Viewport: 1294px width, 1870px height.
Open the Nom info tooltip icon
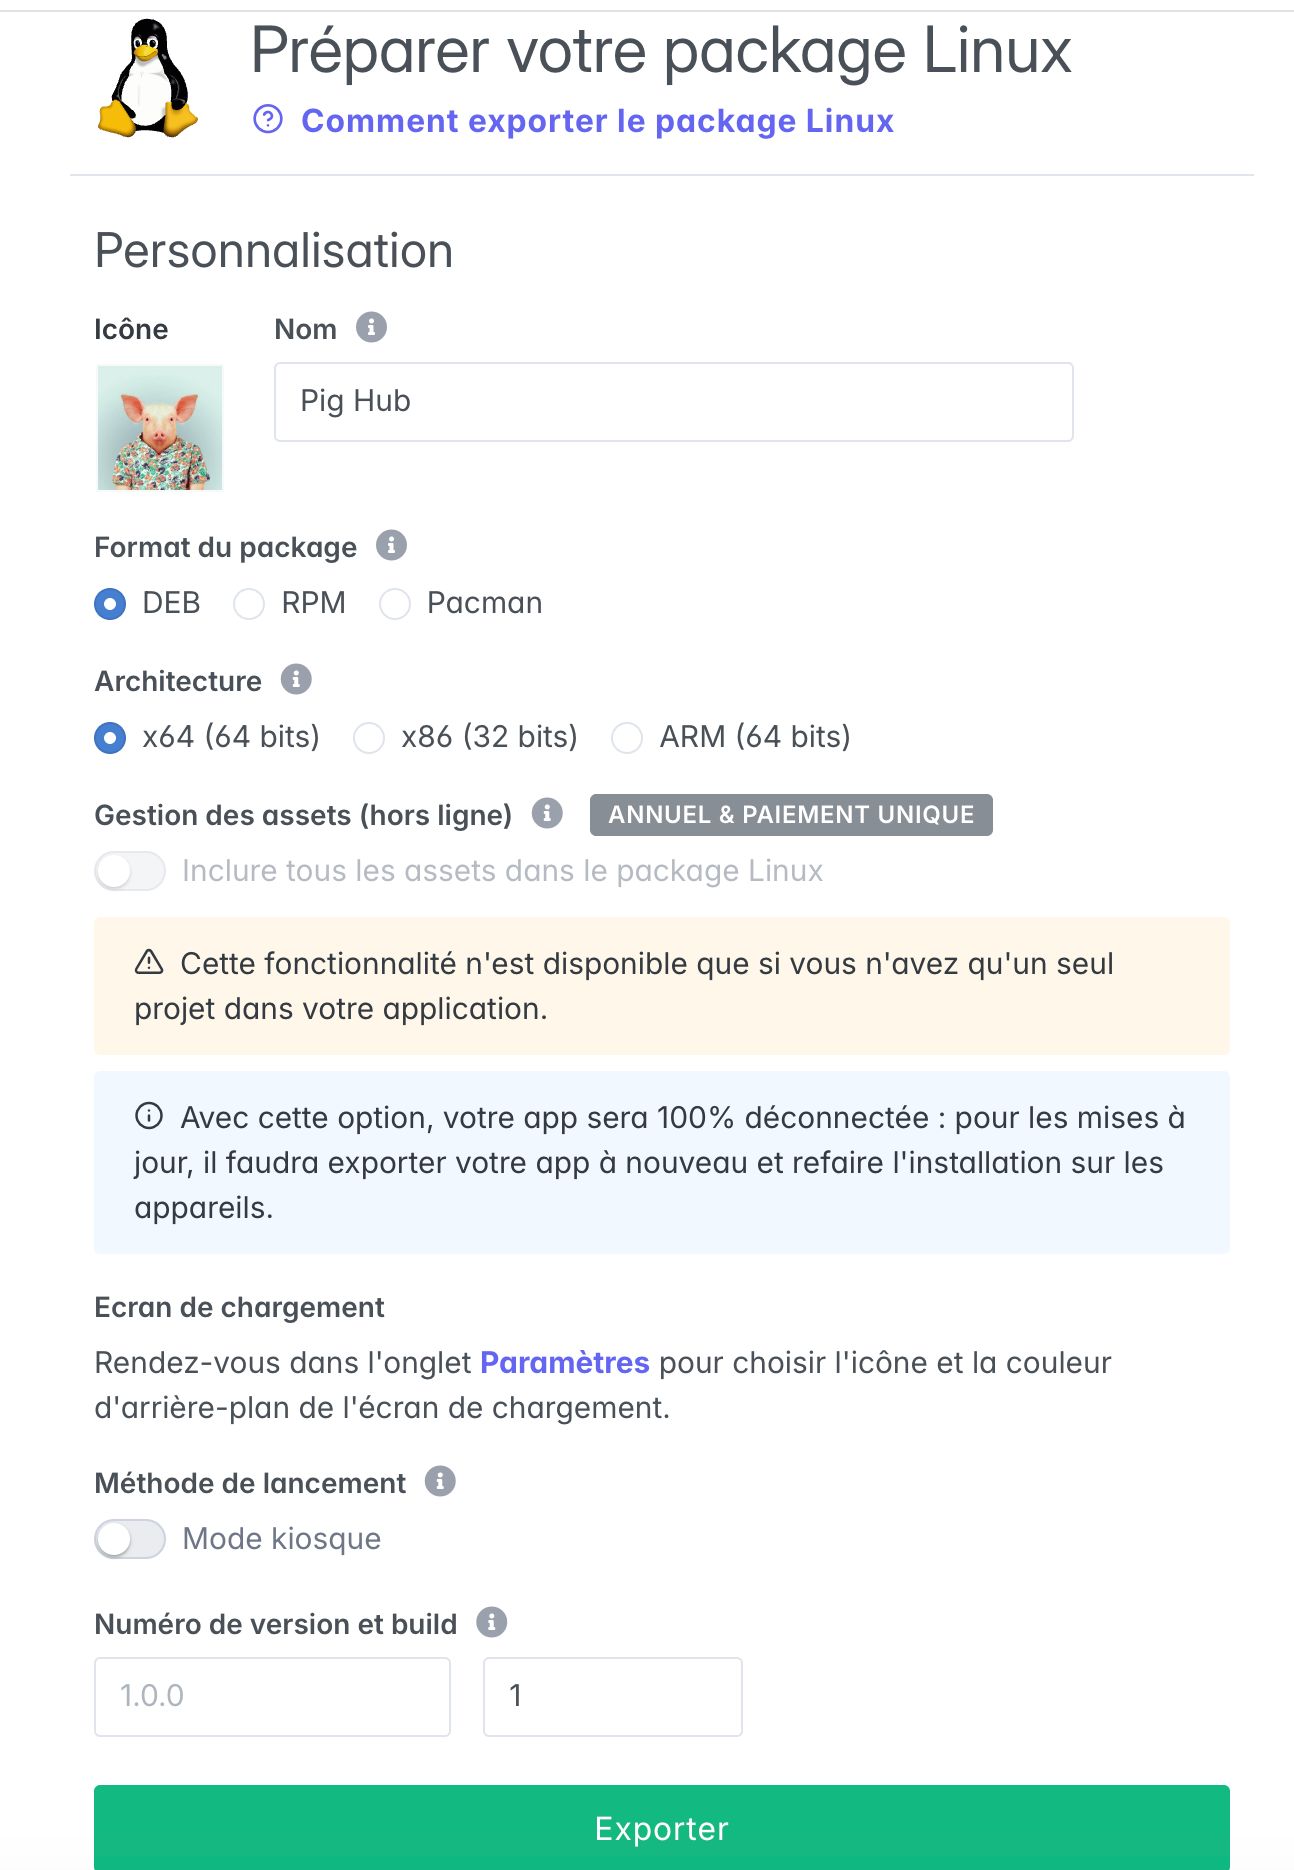[371, 328]
